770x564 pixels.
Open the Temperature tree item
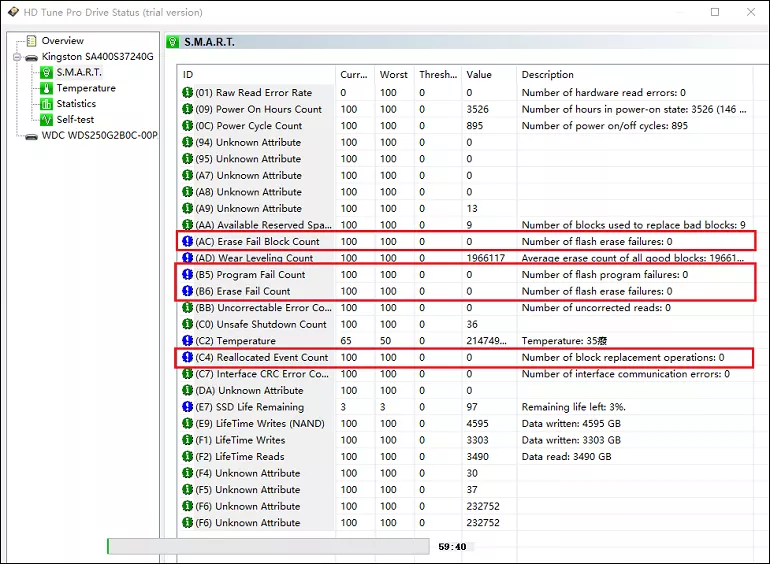coord(86,88)
